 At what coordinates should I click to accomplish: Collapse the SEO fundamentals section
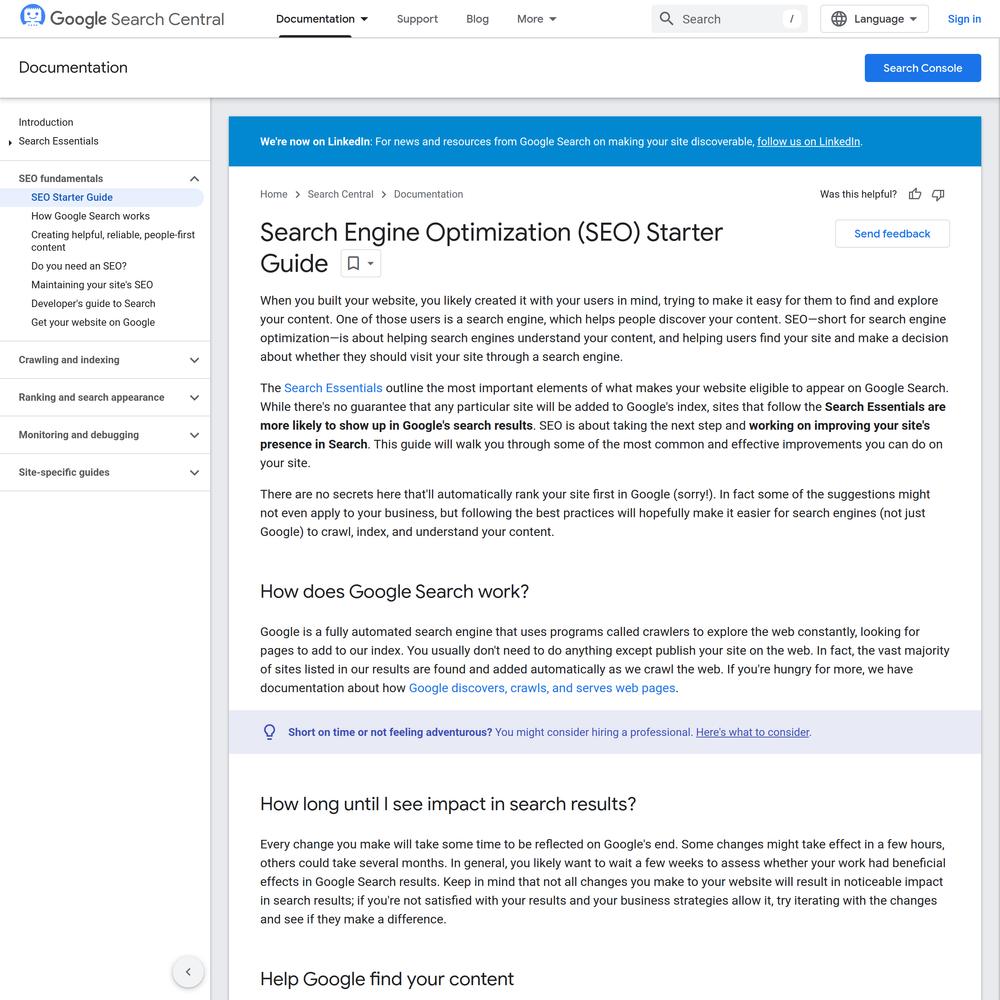click(195, 179)
